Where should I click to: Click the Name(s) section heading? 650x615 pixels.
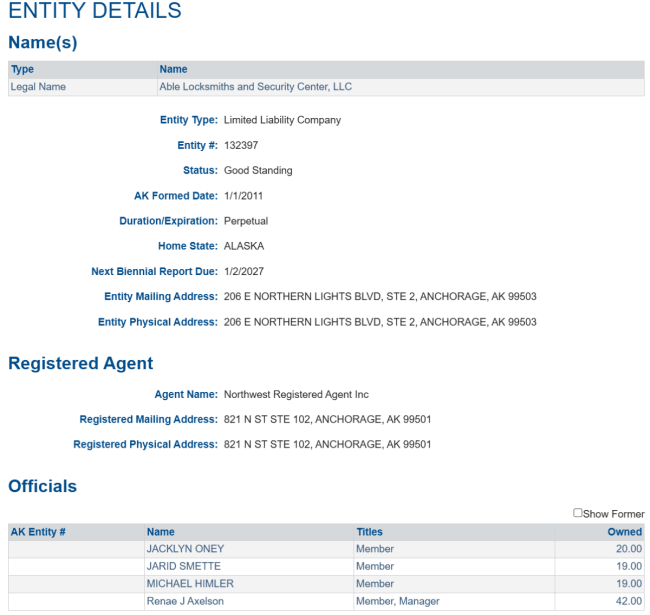[x=43, y=42]
